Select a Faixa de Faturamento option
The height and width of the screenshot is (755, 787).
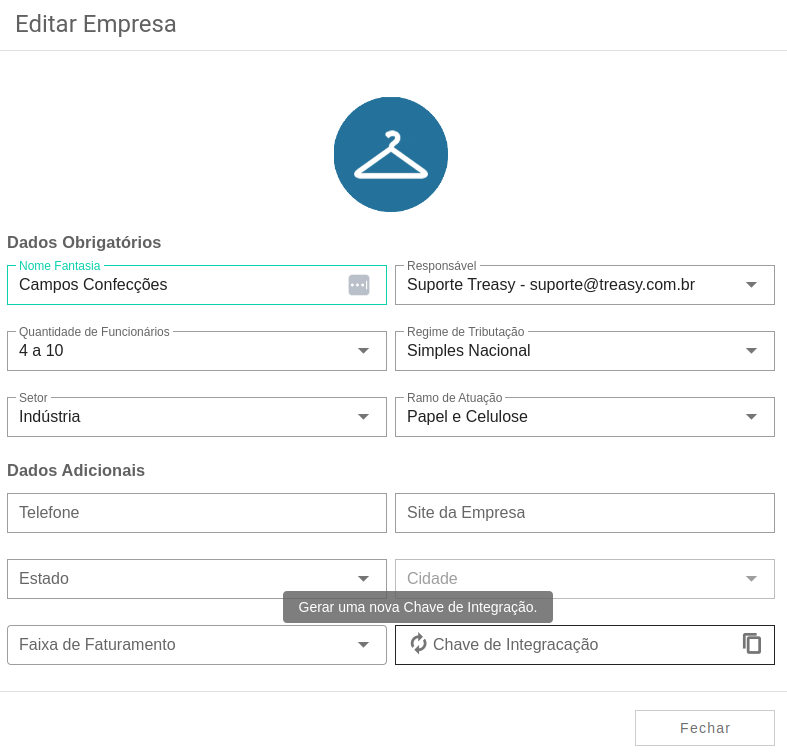[197, 645]
